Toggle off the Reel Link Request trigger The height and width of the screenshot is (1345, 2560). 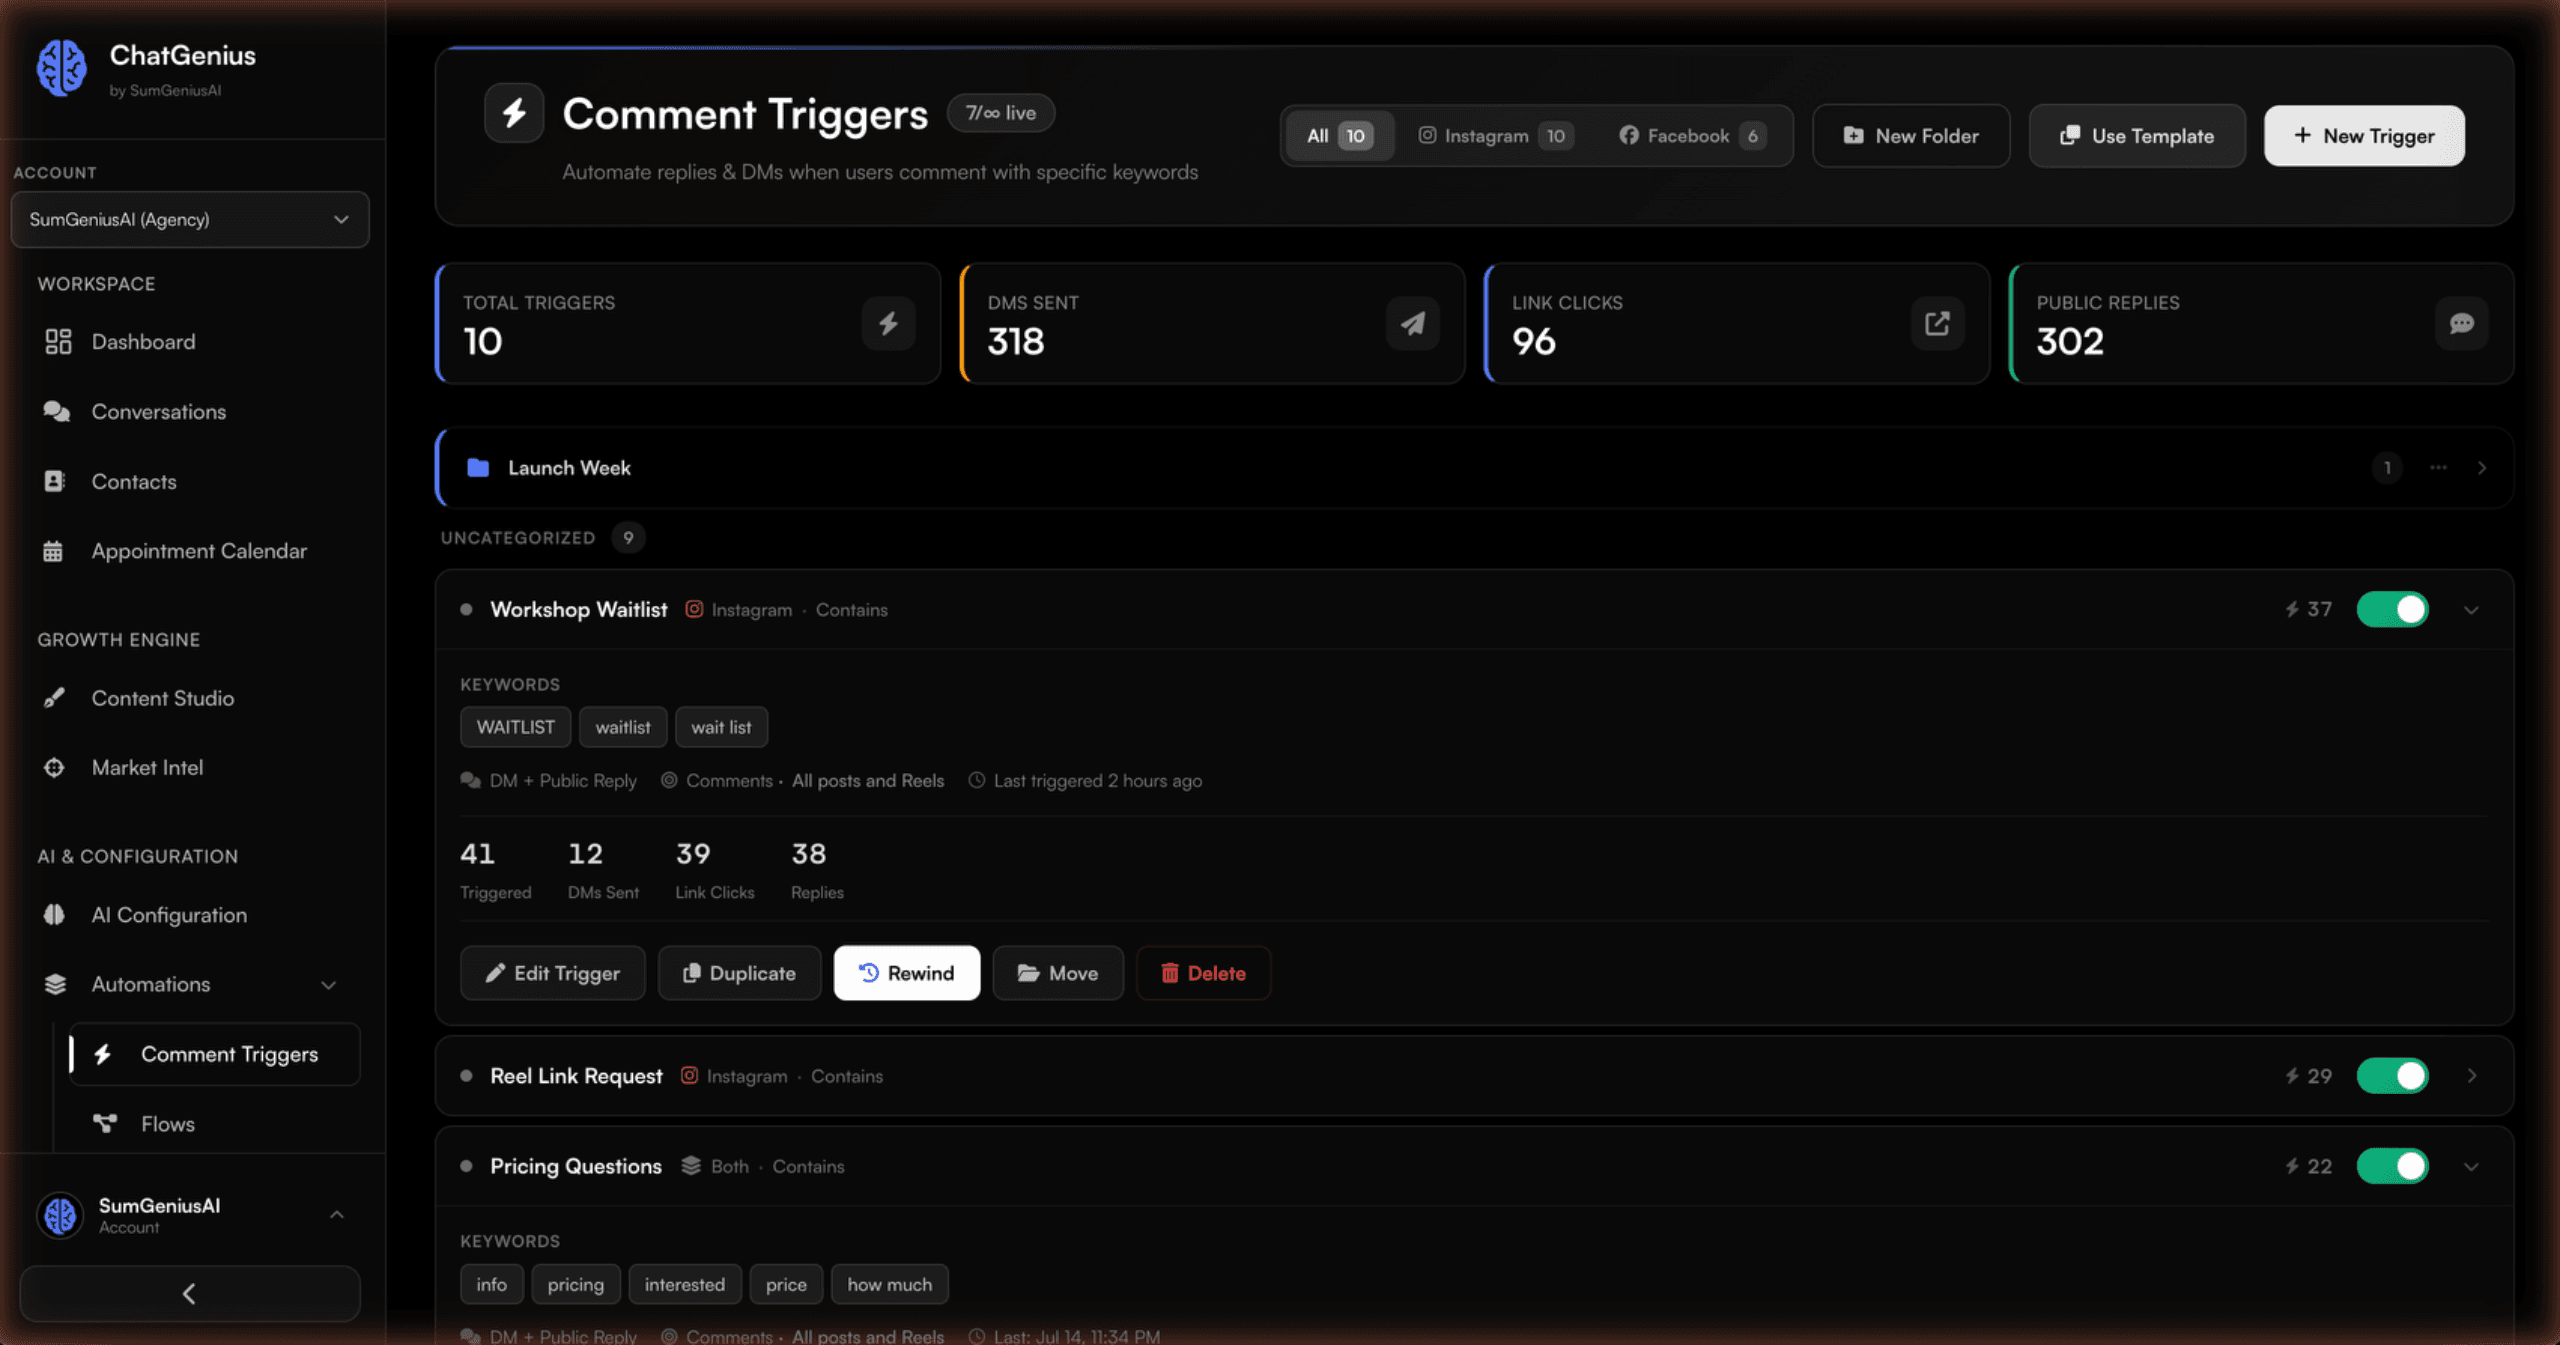tap(2392, 1075)
